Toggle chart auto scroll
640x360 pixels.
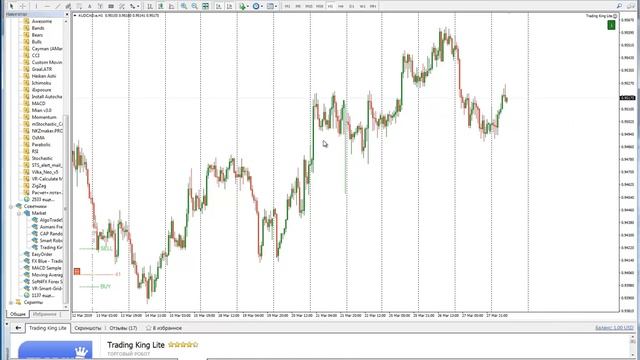coord(218,6)
